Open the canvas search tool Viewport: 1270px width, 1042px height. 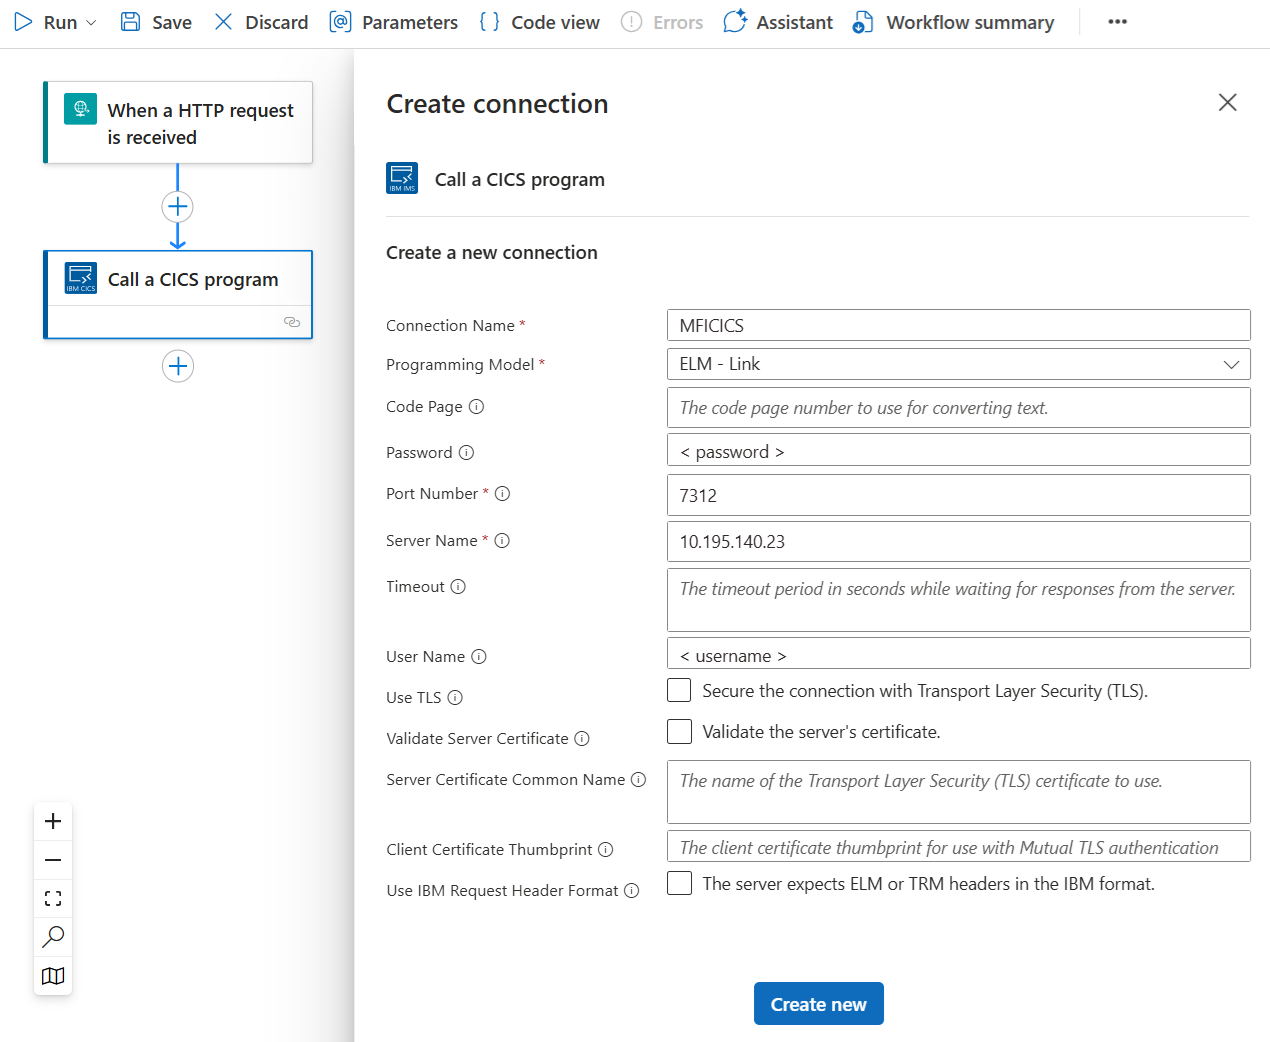click(x=52, y=937)
